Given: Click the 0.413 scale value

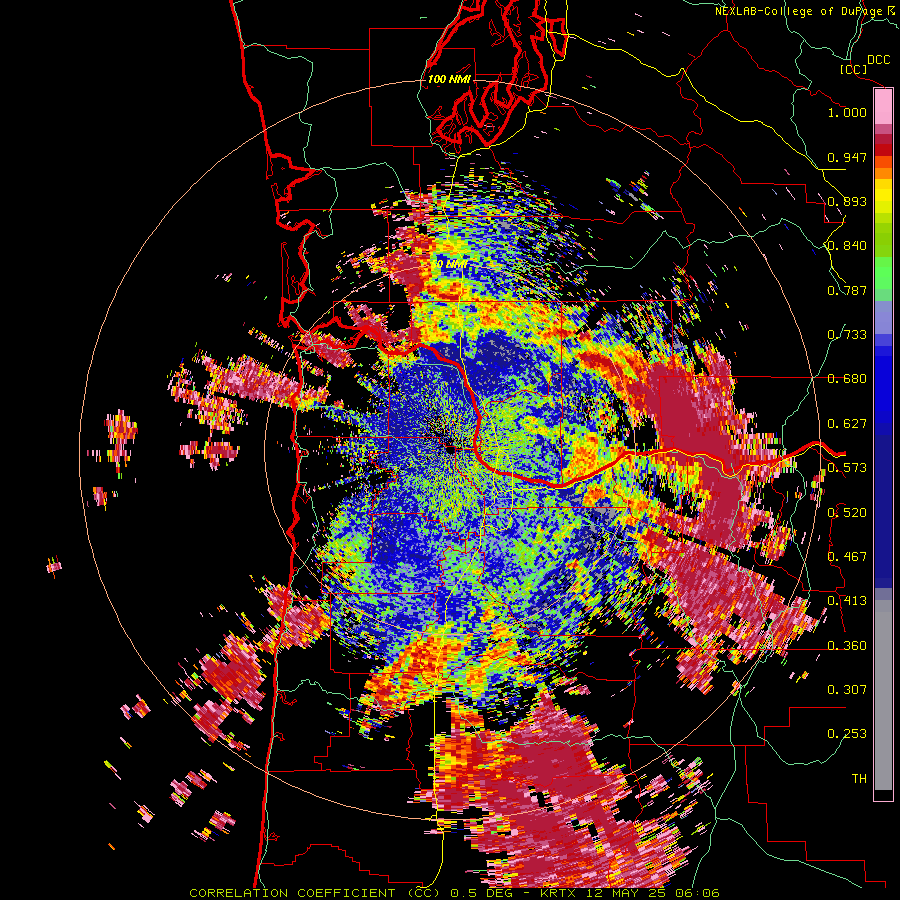Looking at the screenshot, I should point(847,601).
